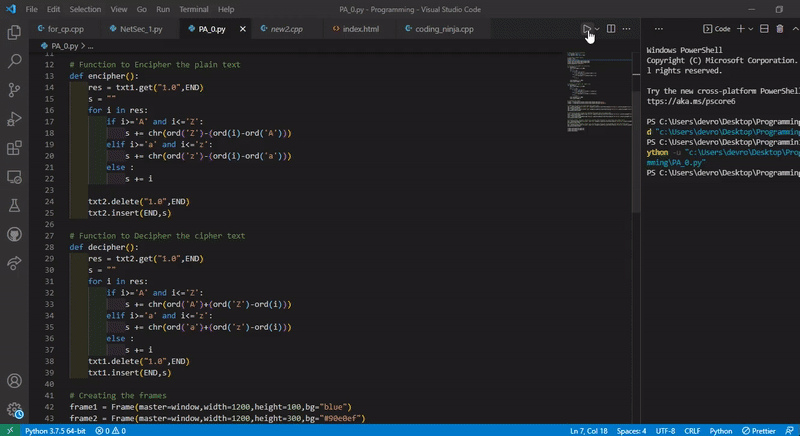Open the Testing flask view
The width and height of the screenshot is (800, 436).
[x=14, y=206]
